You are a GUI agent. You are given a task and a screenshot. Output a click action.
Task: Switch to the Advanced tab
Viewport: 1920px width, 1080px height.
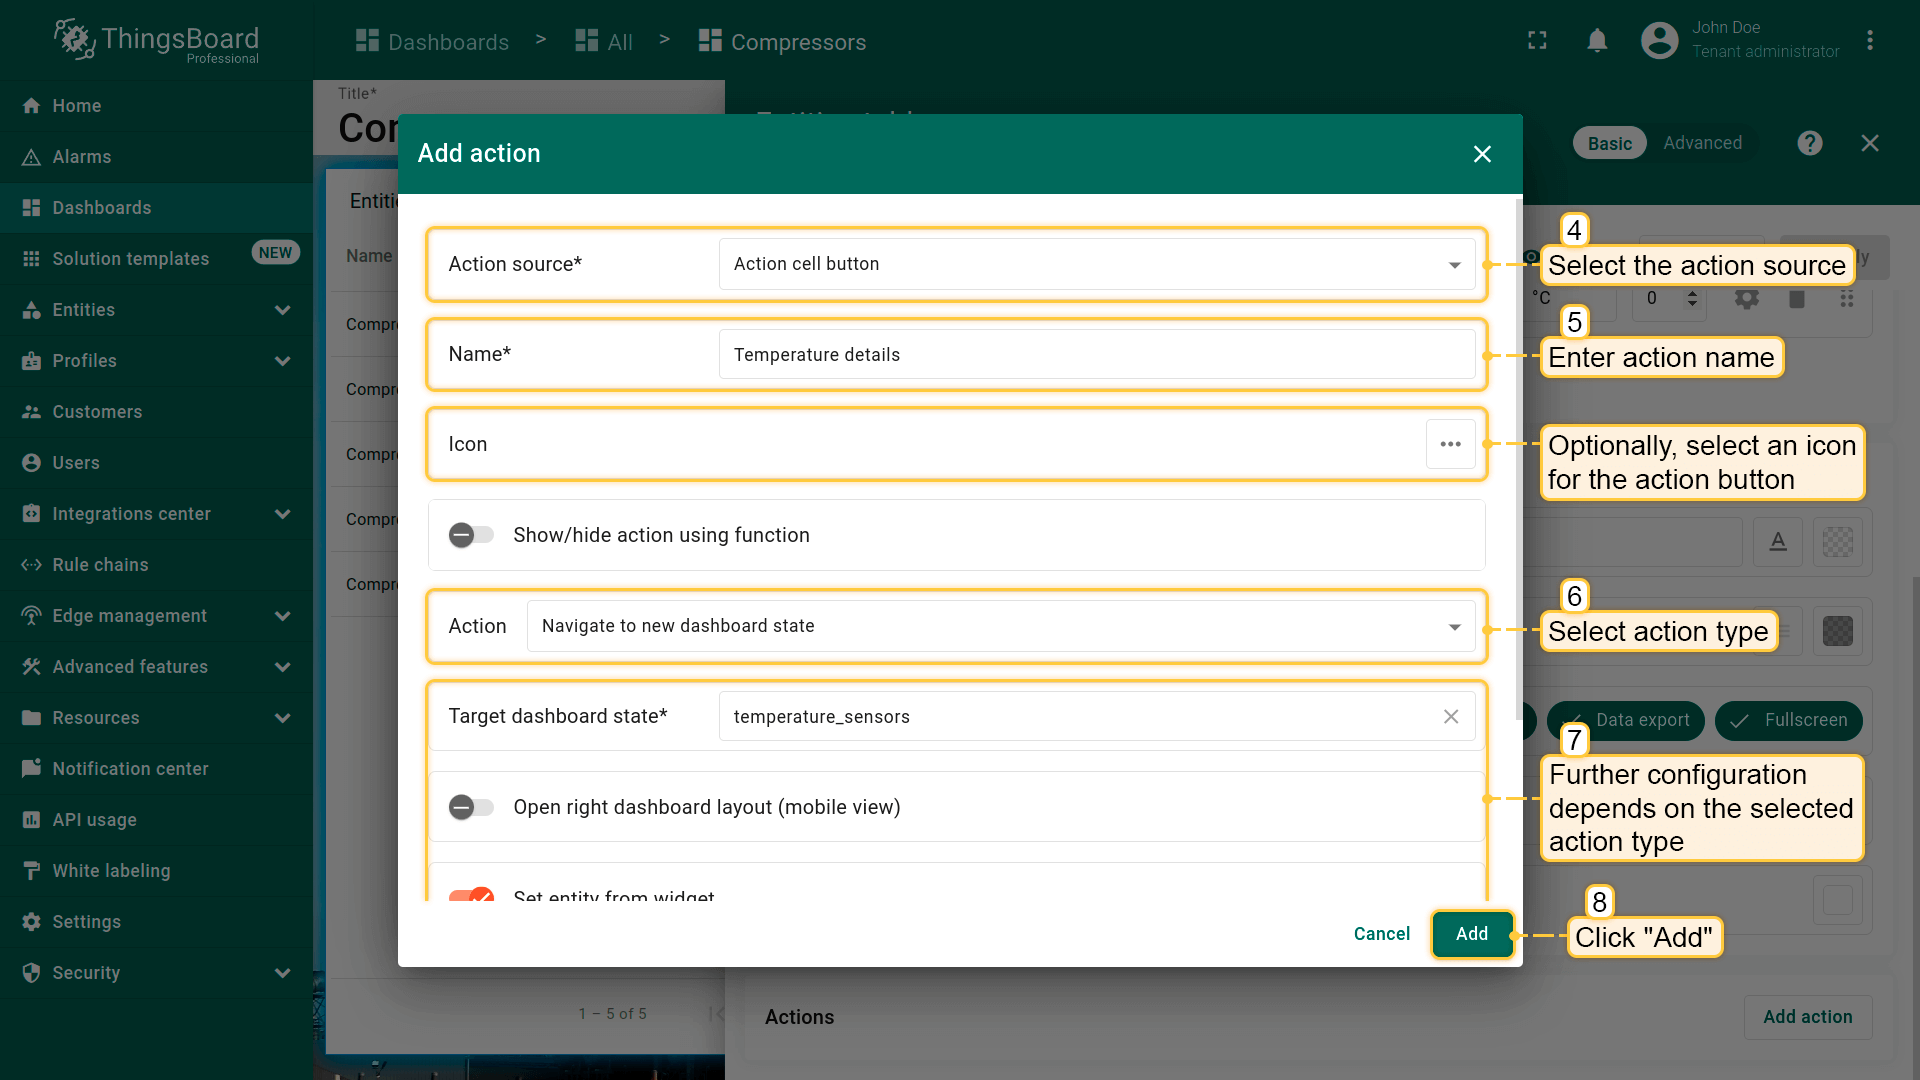1702,143
